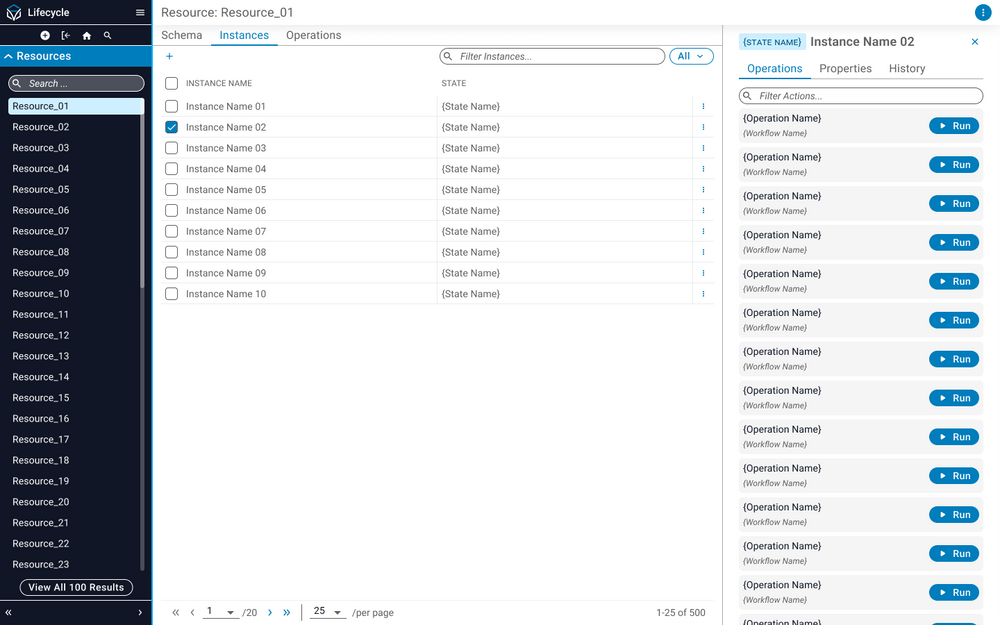Screen dimensions: 1000x625
Task: Open the All filter dropdown
Action: (690, 56)
